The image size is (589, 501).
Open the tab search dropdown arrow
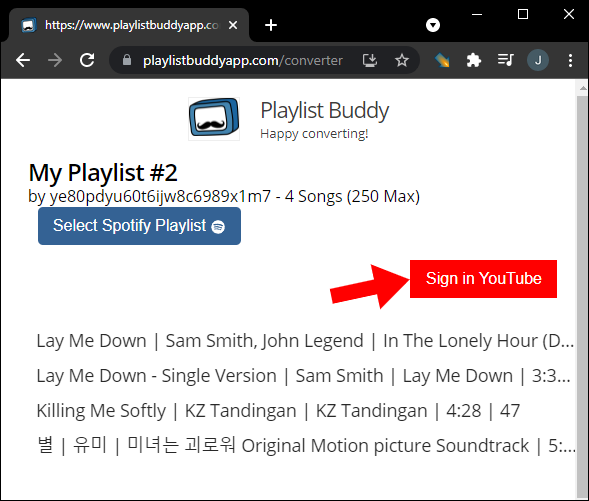(x=433, y=25)
